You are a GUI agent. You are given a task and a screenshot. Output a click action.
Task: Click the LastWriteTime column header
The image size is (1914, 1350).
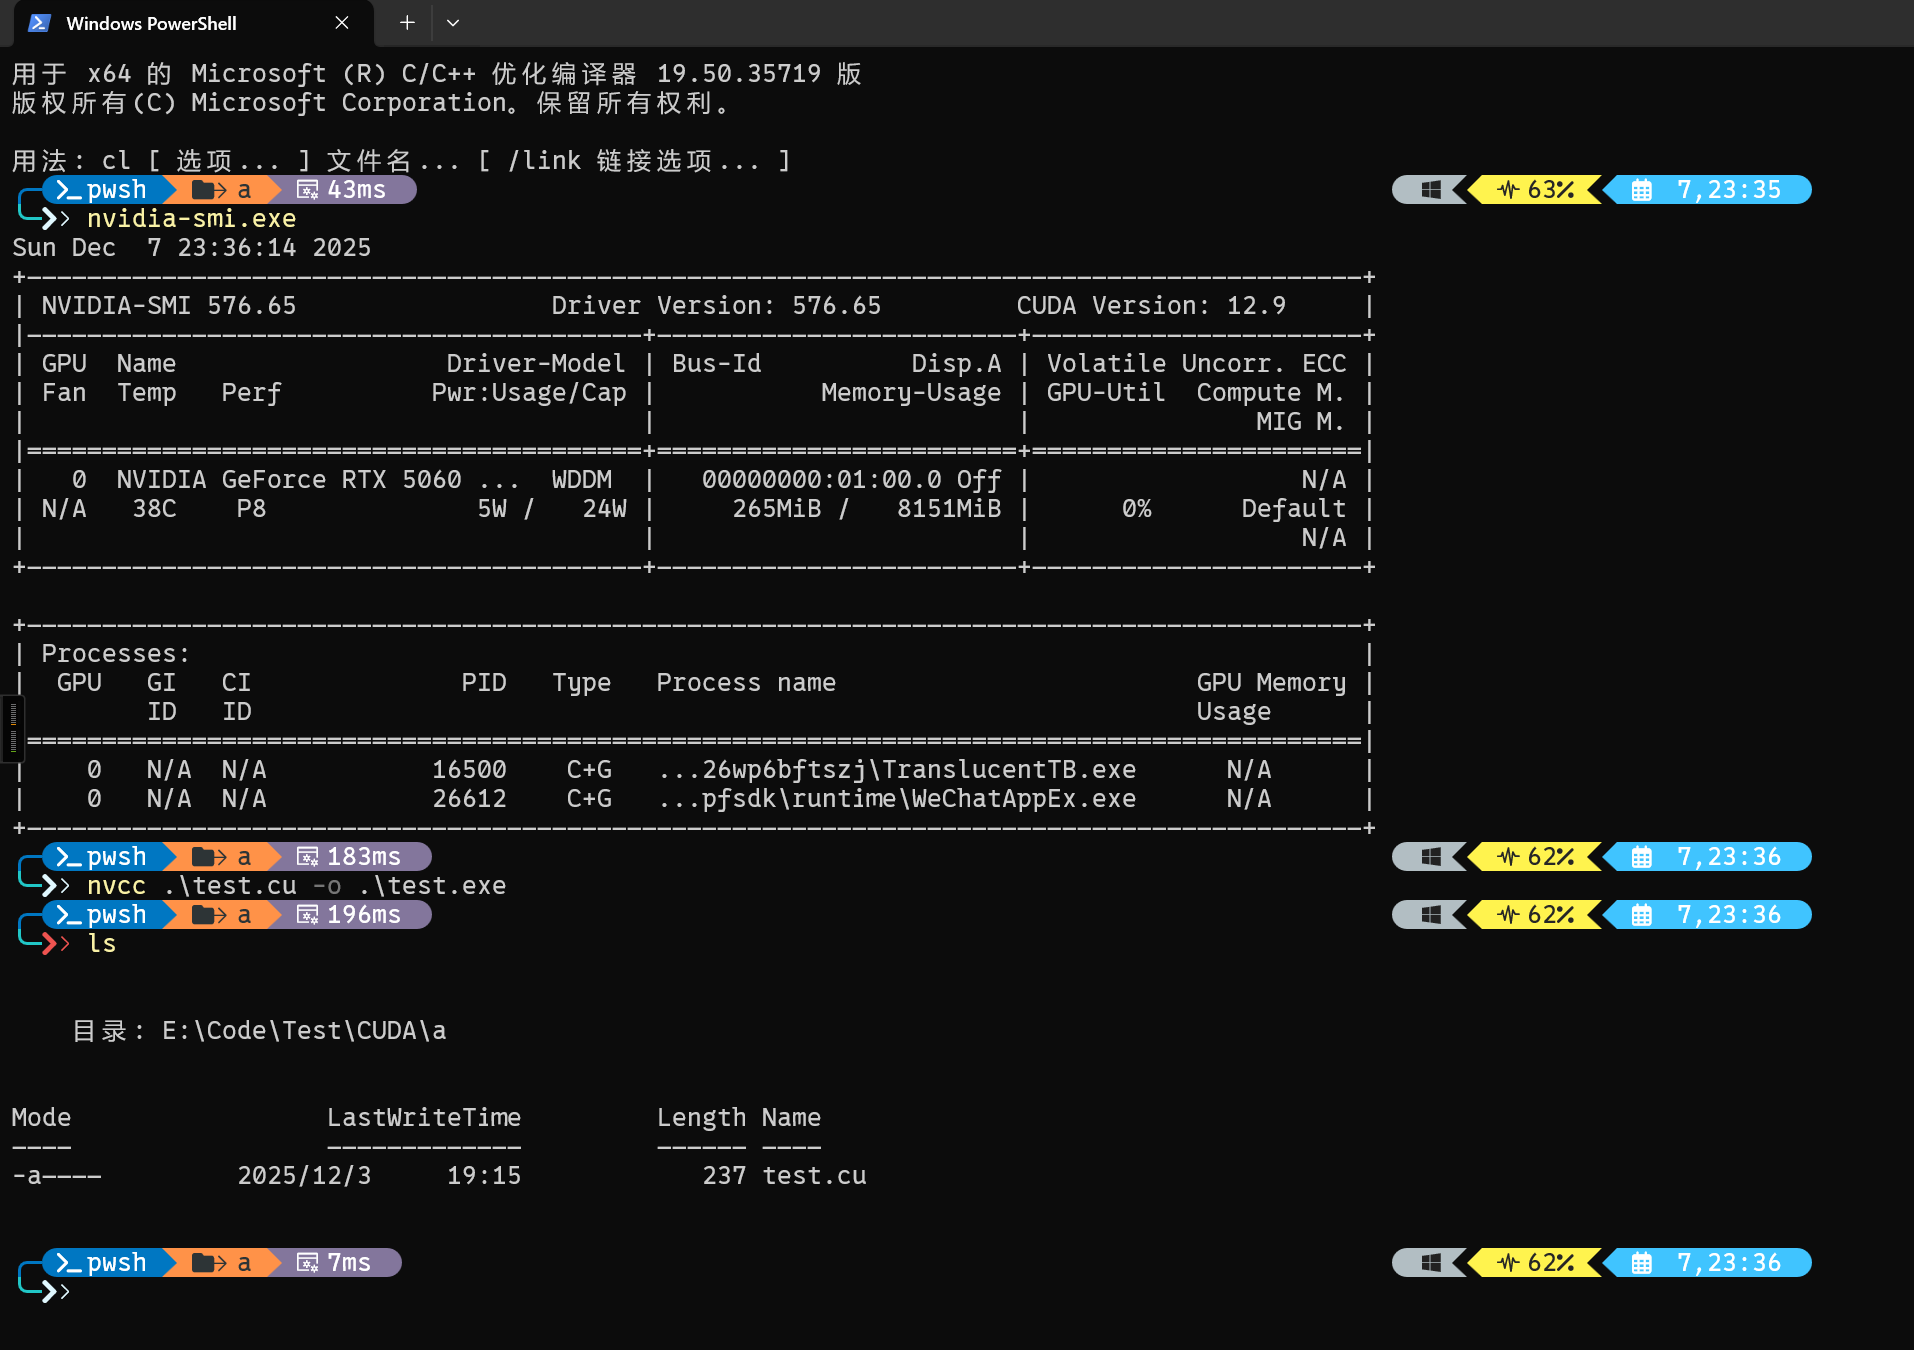(424, 1118)
